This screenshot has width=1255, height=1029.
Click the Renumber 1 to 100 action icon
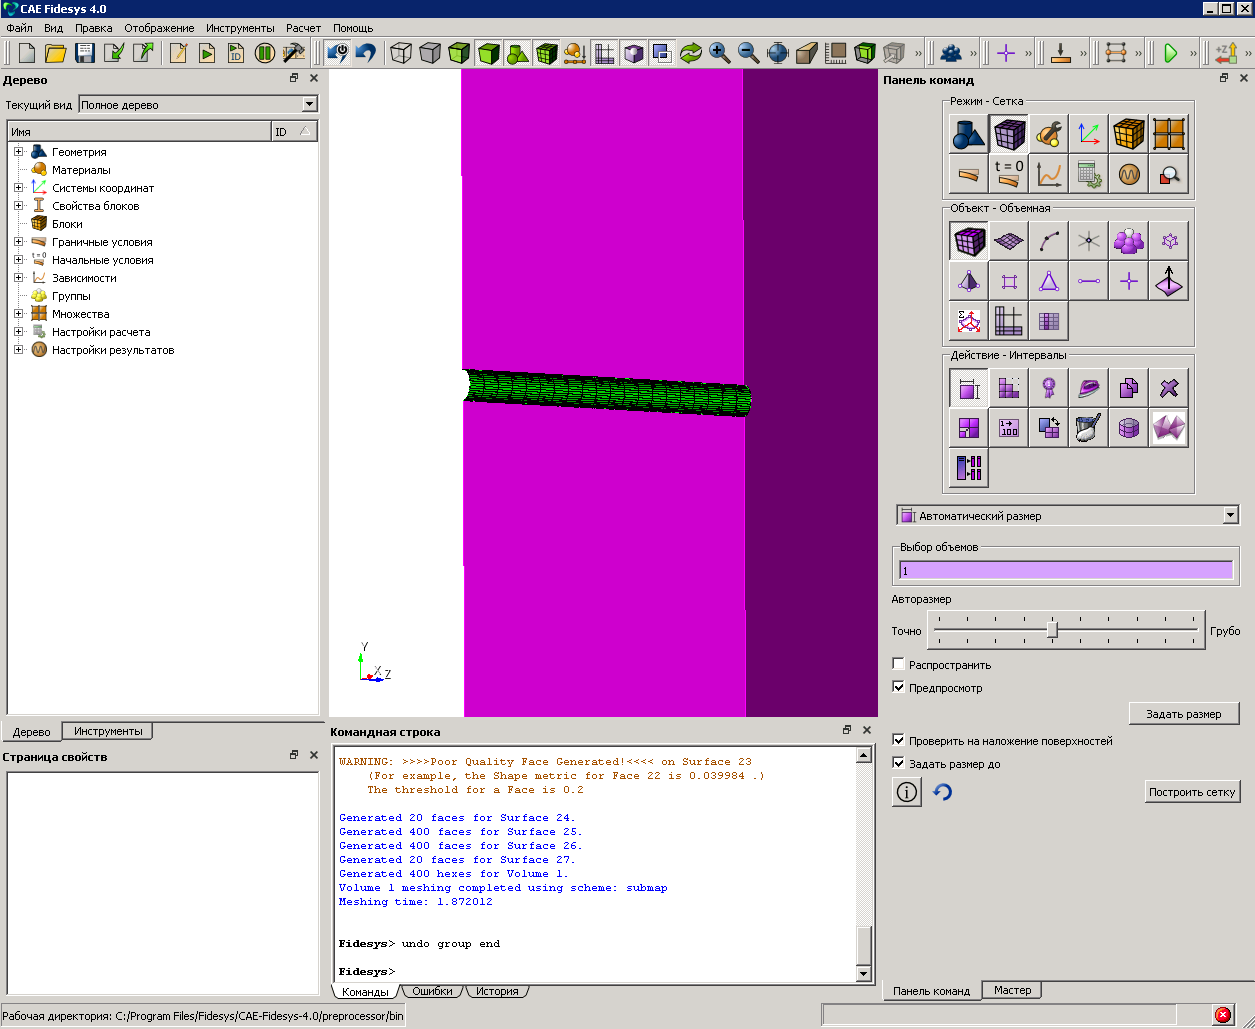pyautogui.click(x=1009, y=428)
